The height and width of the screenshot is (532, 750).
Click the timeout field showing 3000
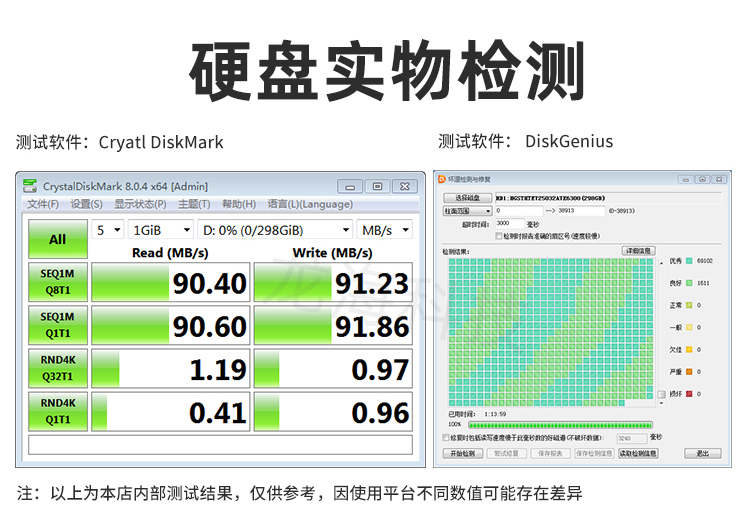click(x=509, y=223)
